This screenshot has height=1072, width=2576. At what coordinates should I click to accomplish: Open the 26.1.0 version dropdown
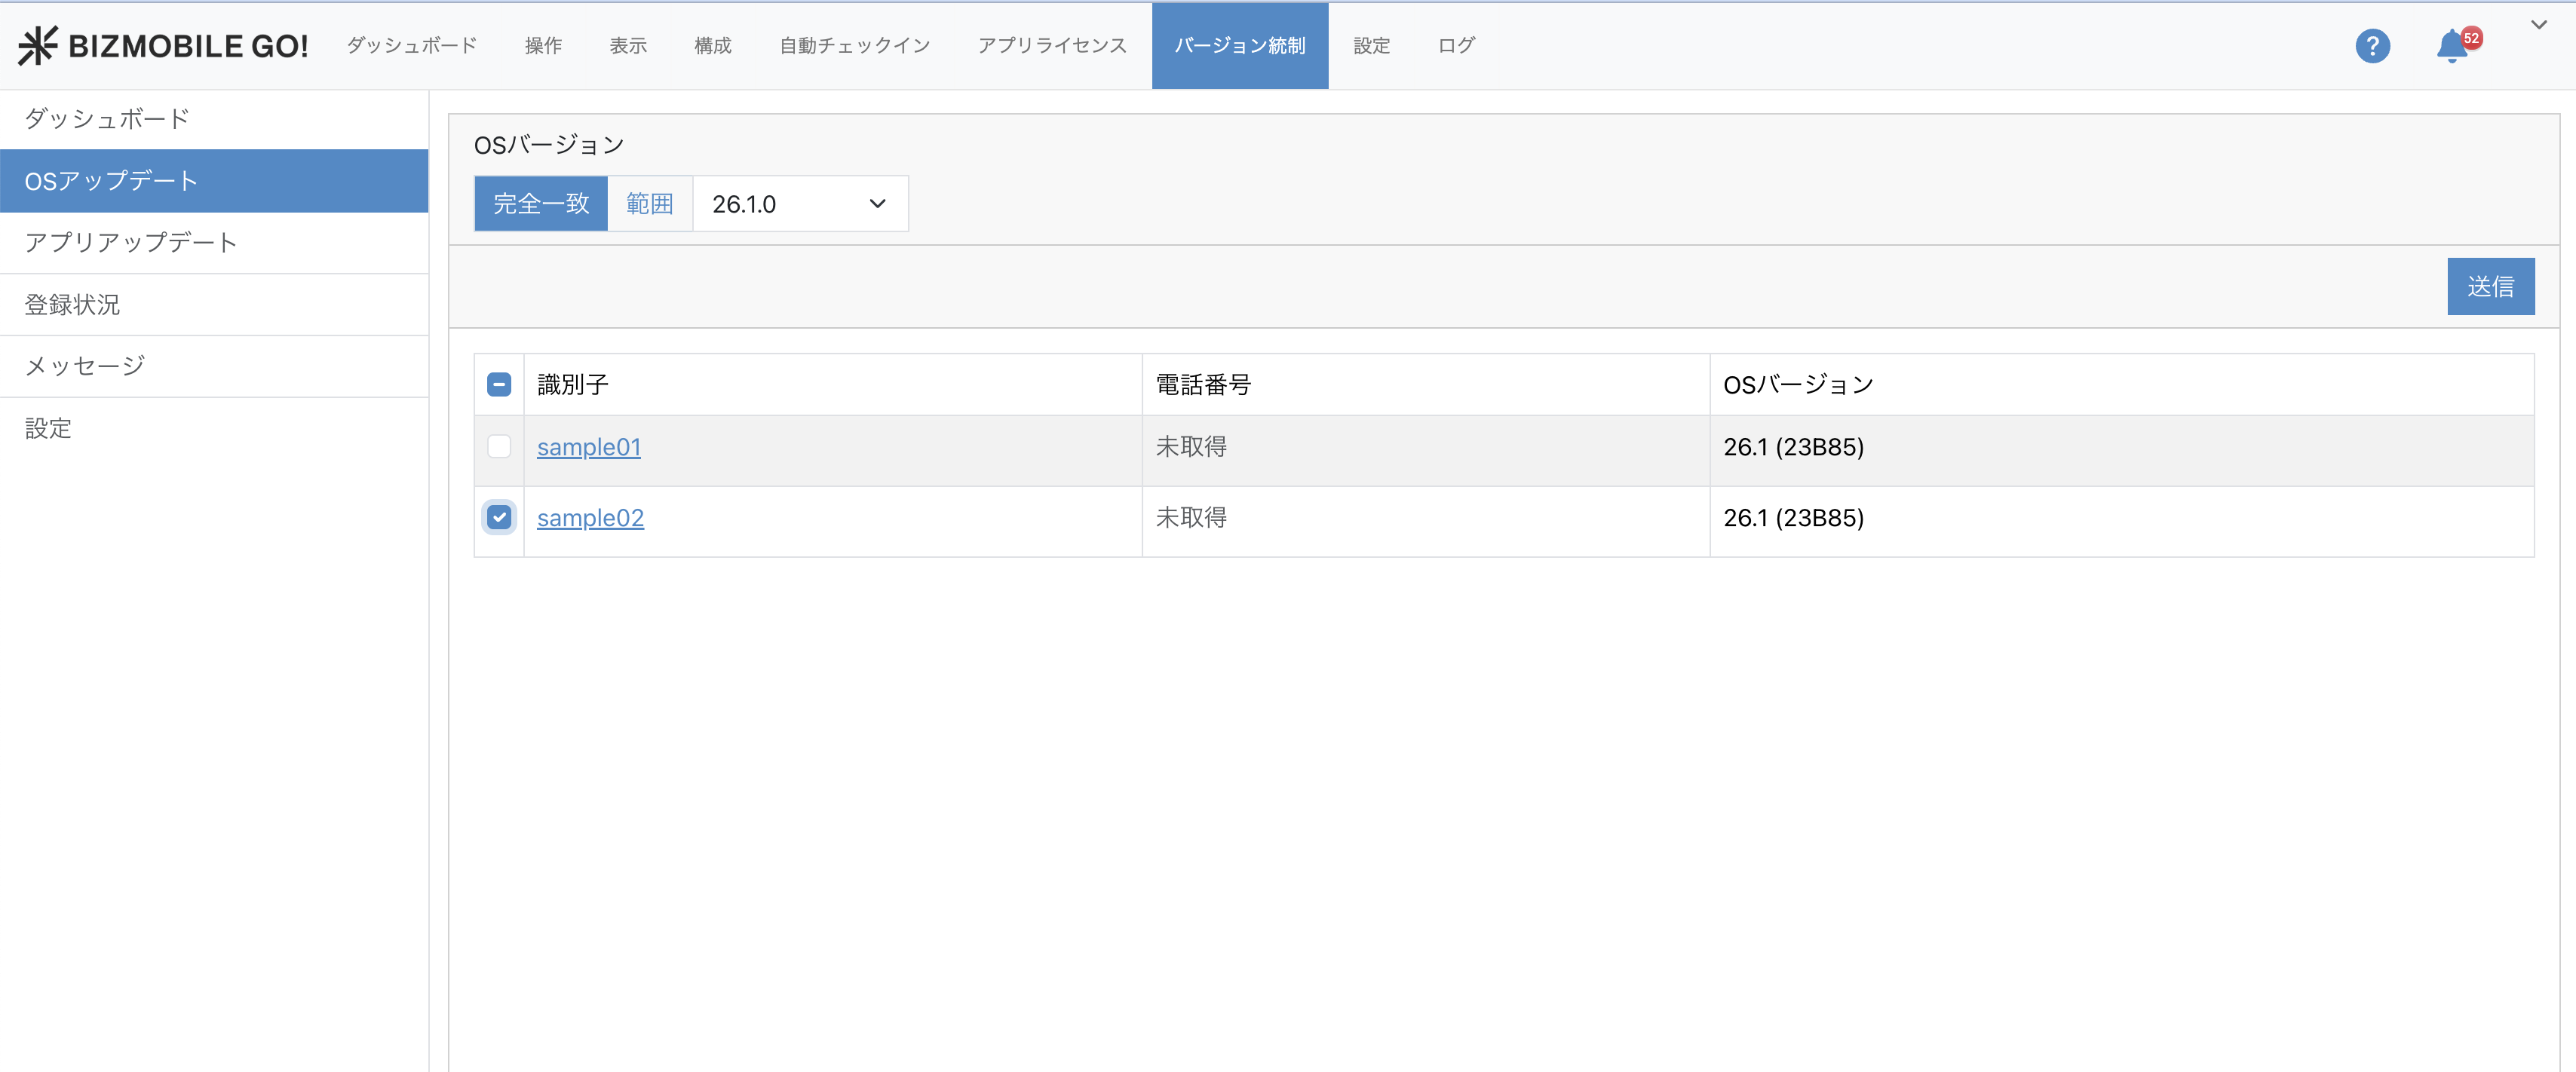click(799, 204)
